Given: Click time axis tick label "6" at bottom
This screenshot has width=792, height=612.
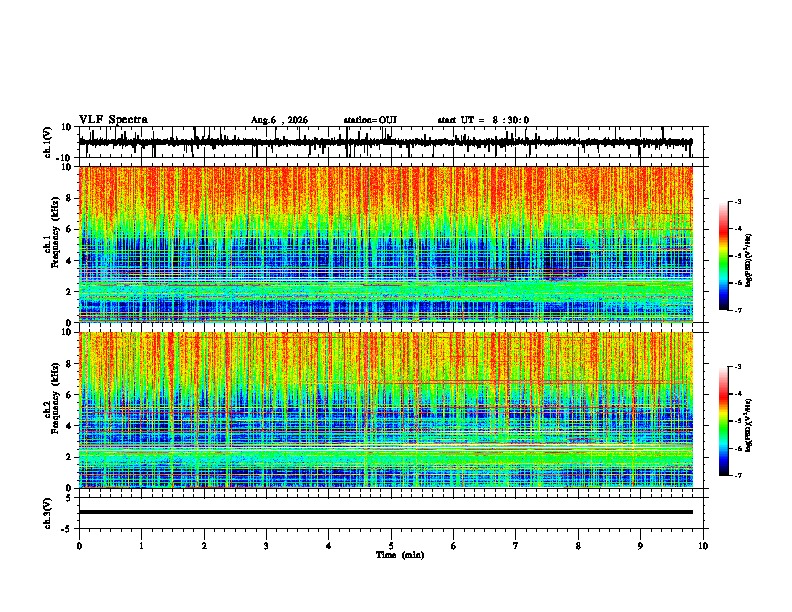Looking at the screenshot, I should coord(453,546).
